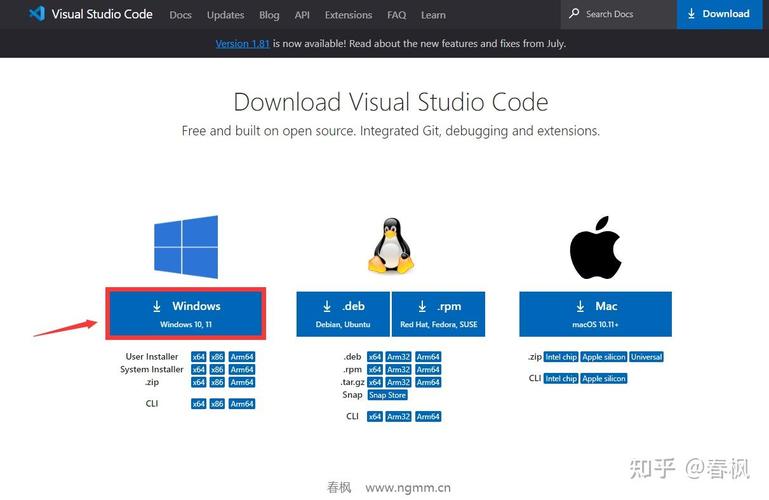The height and width of the screenshot is (500, 769).
Task: Open the Snap Store link
Action: (x=387, y=395)
